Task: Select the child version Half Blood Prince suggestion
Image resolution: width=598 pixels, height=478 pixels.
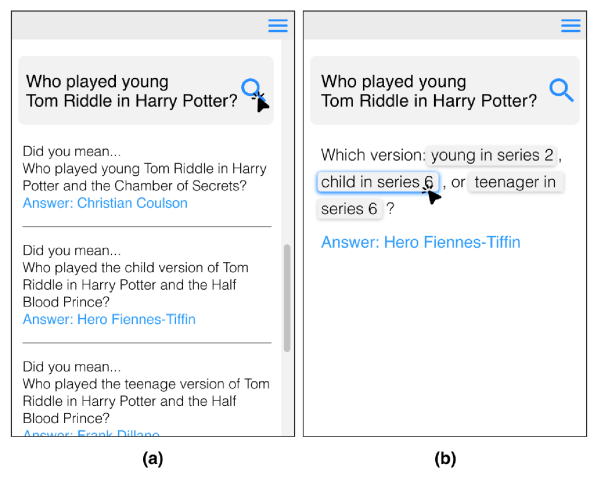Action: pyautogui.click(x=135, y=285)
